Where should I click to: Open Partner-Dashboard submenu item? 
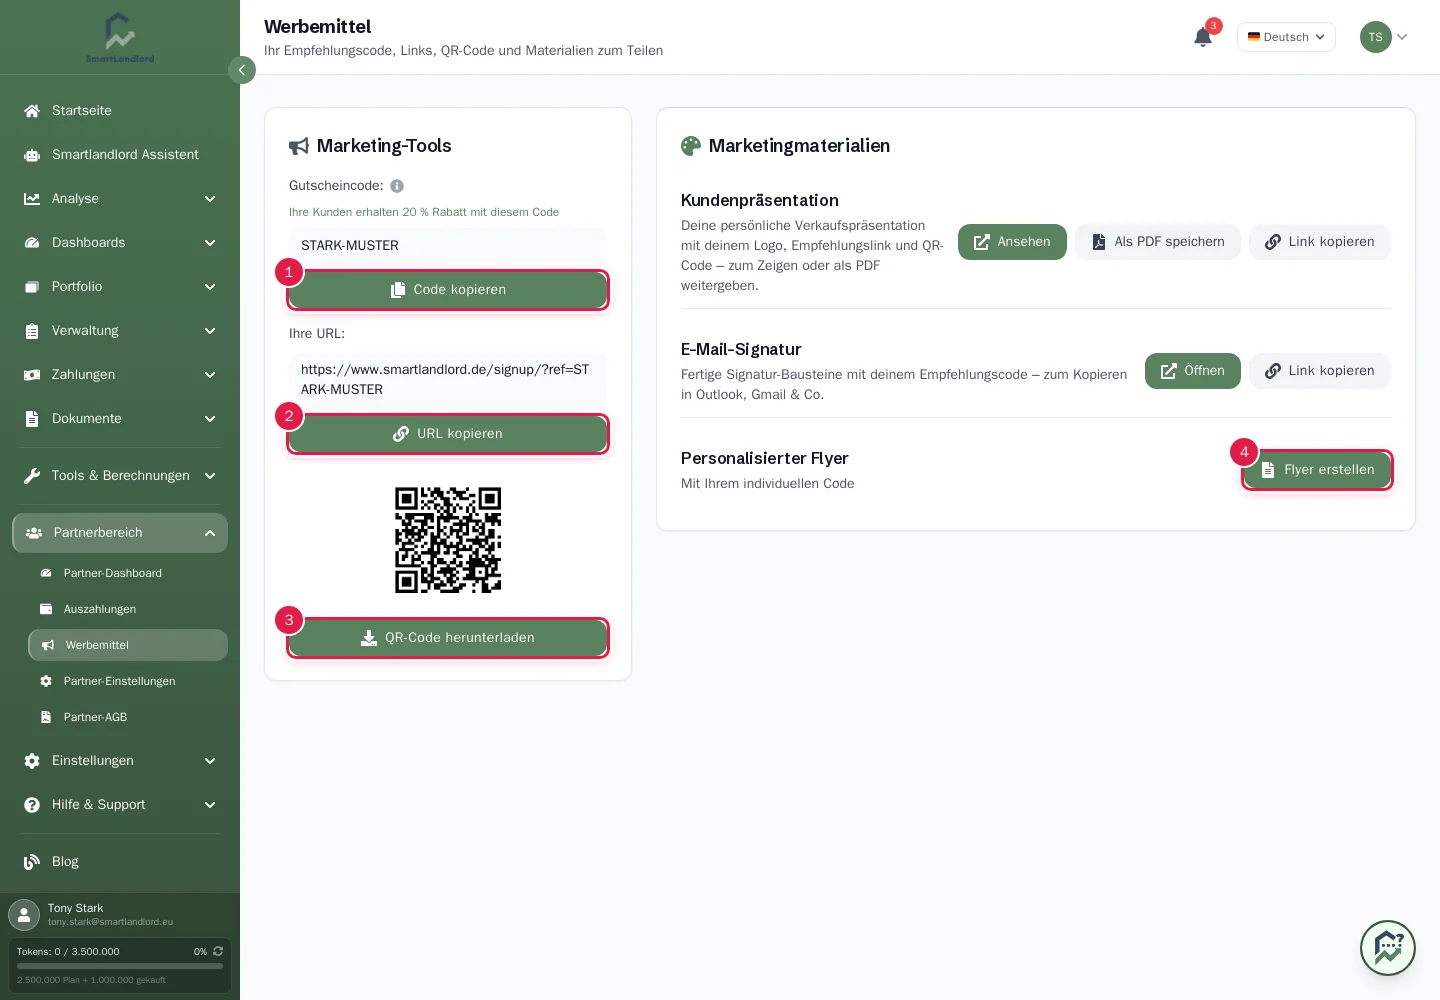click(128, 573)
